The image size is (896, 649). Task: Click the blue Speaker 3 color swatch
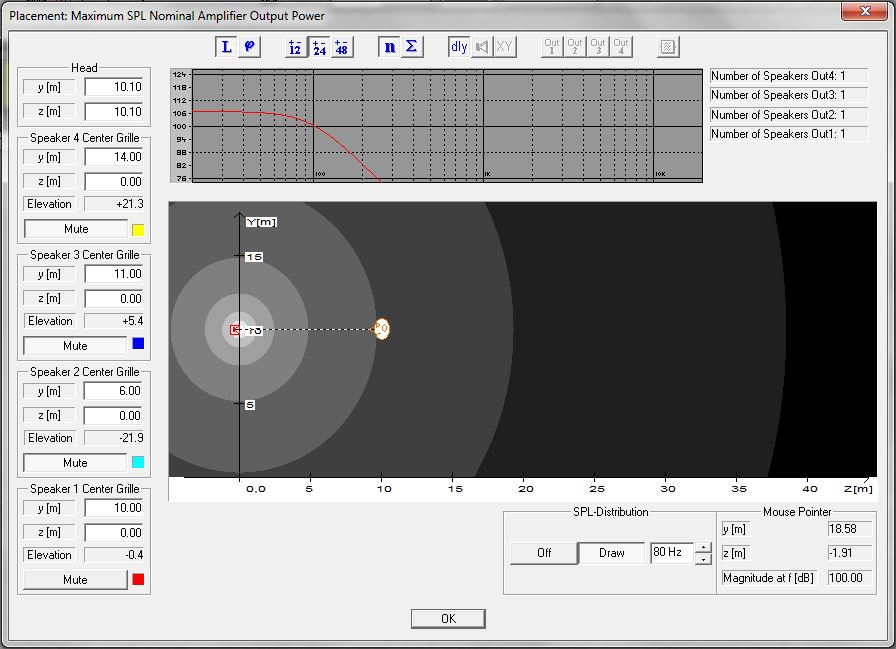(138, 343)
